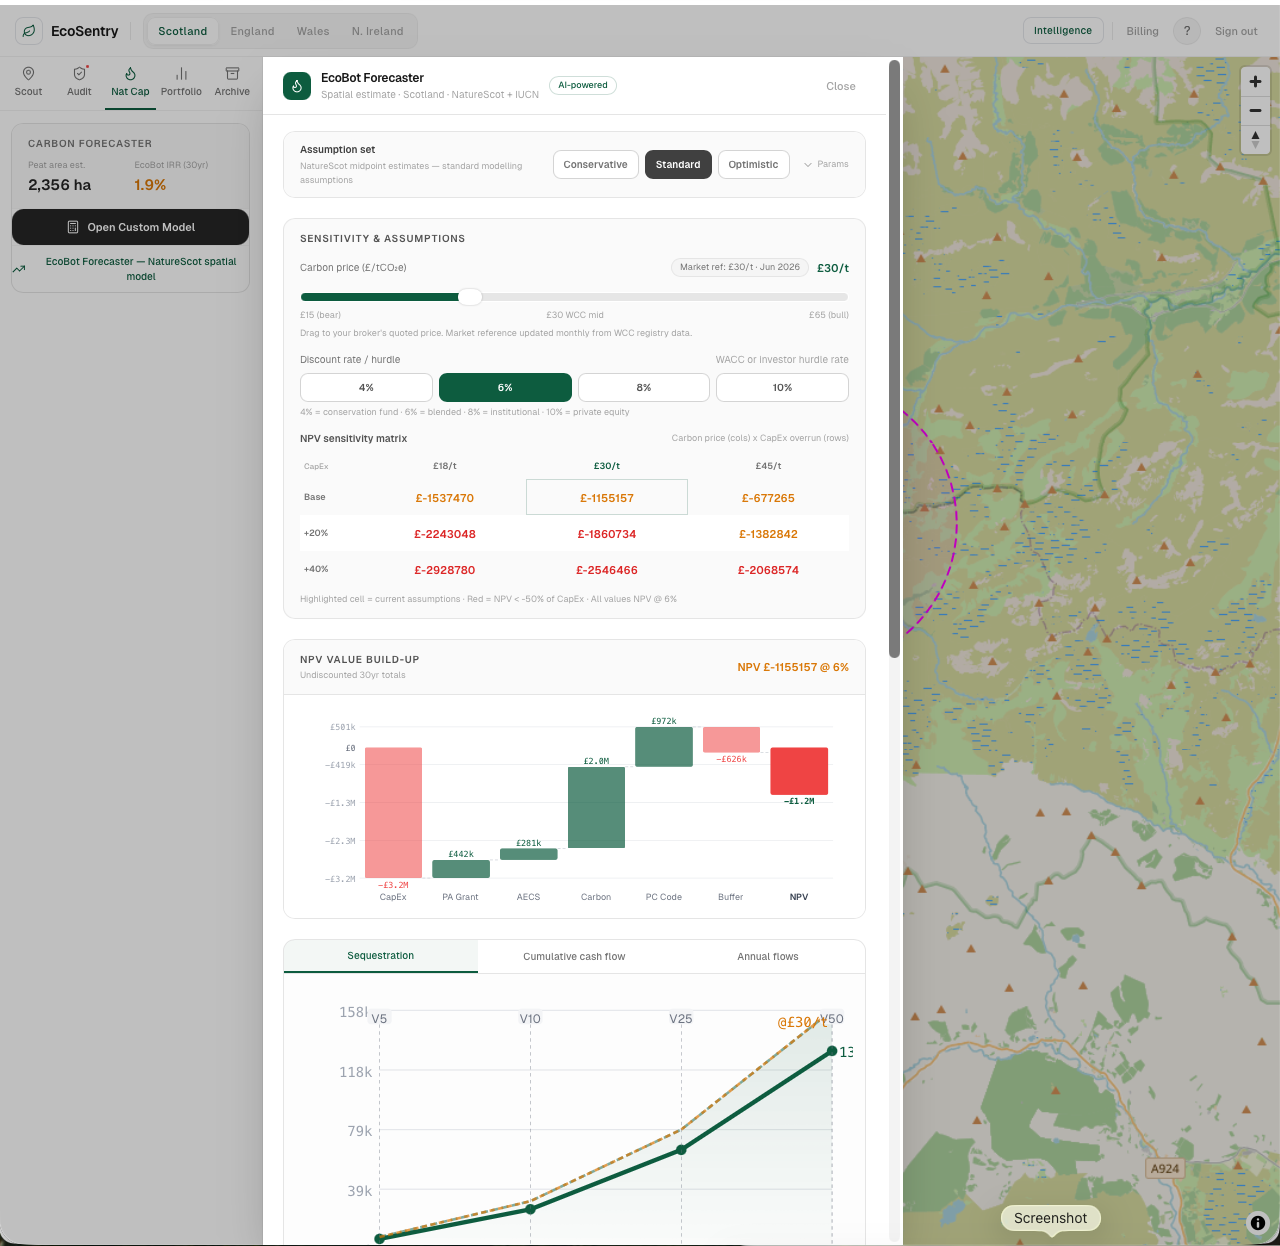Click the £30/t column header in the matrix
This screenshot has height=1246, width=1280.
607,466
